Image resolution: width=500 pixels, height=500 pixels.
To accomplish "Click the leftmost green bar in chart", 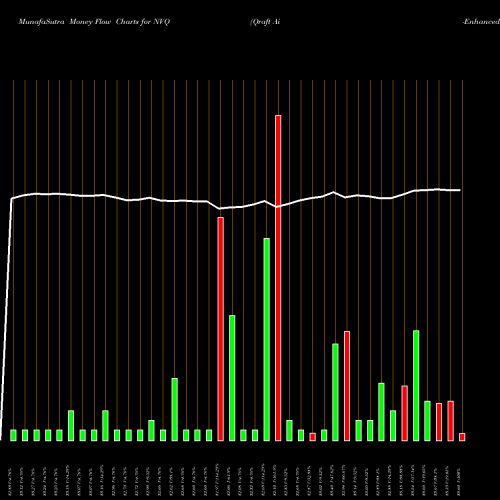I will coord(13,435).
